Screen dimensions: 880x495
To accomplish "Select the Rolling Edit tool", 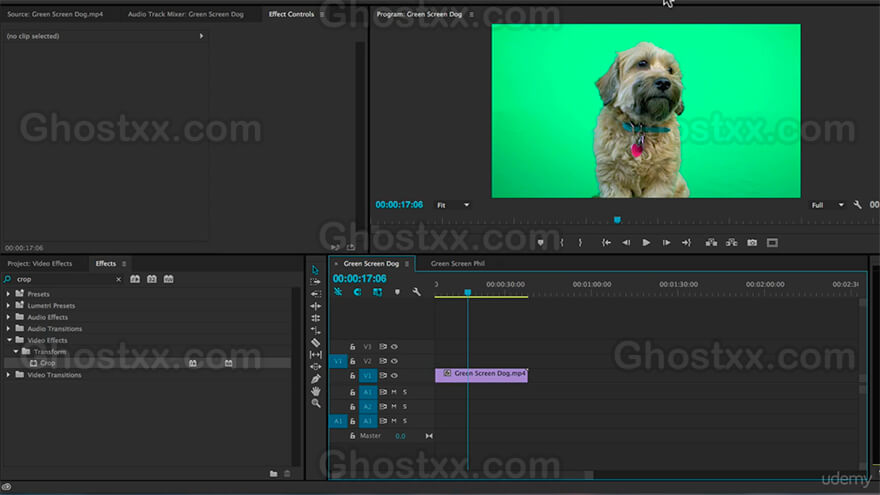I will pos(315,318).
